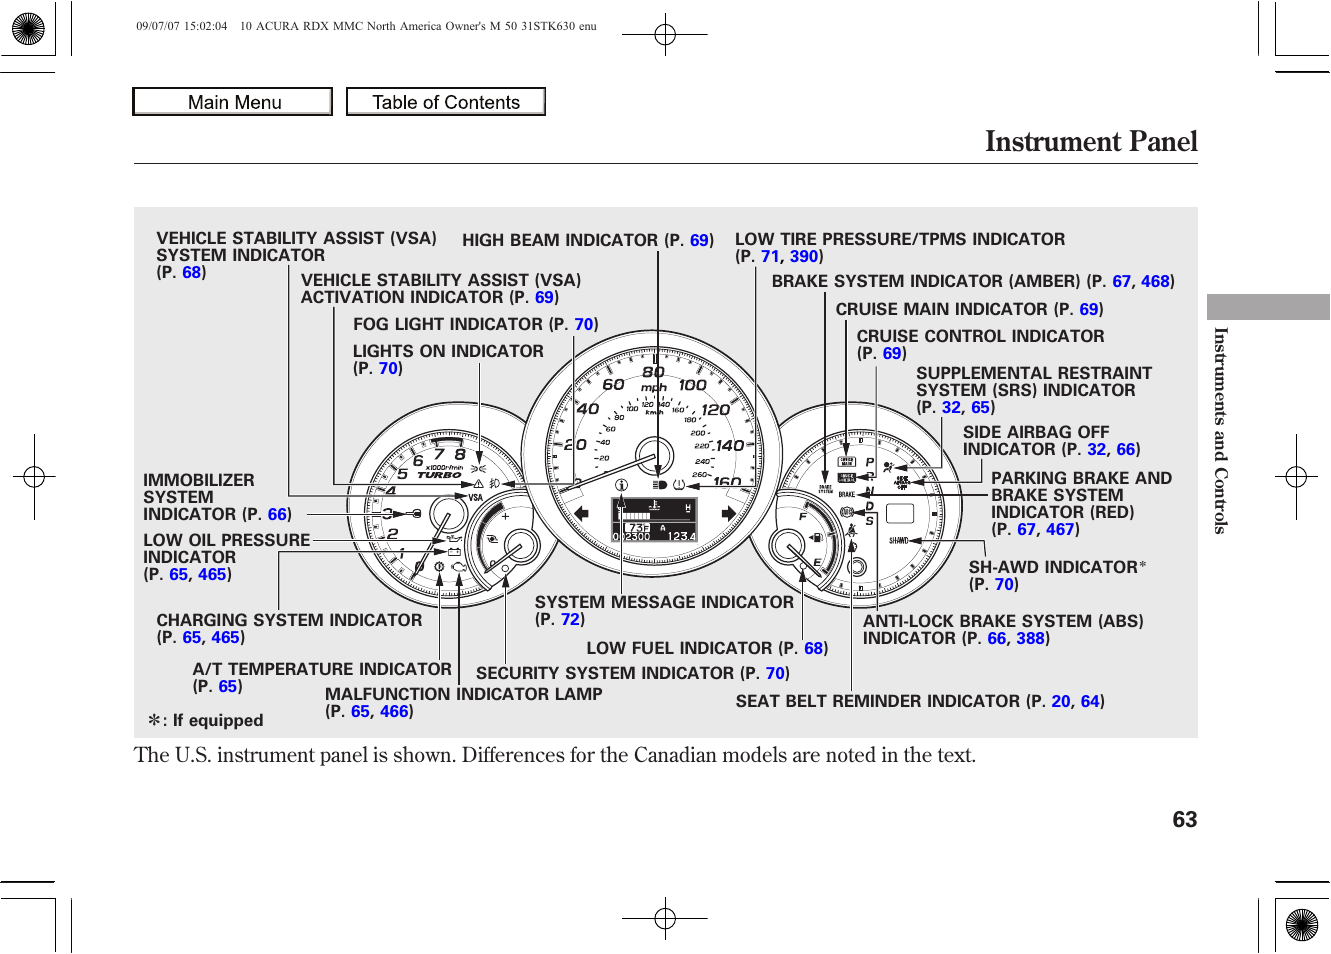
Task: Click the red BRAKE indicator in gauge
Action: click(x=847, y=495)
